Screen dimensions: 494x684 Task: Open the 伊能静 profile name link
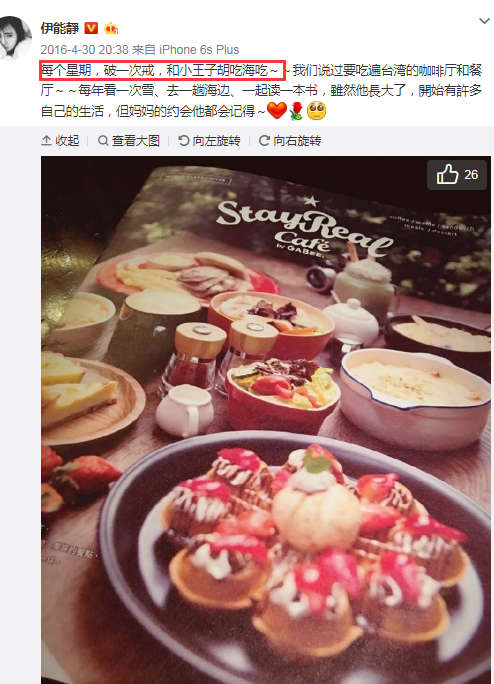[60, 28]
